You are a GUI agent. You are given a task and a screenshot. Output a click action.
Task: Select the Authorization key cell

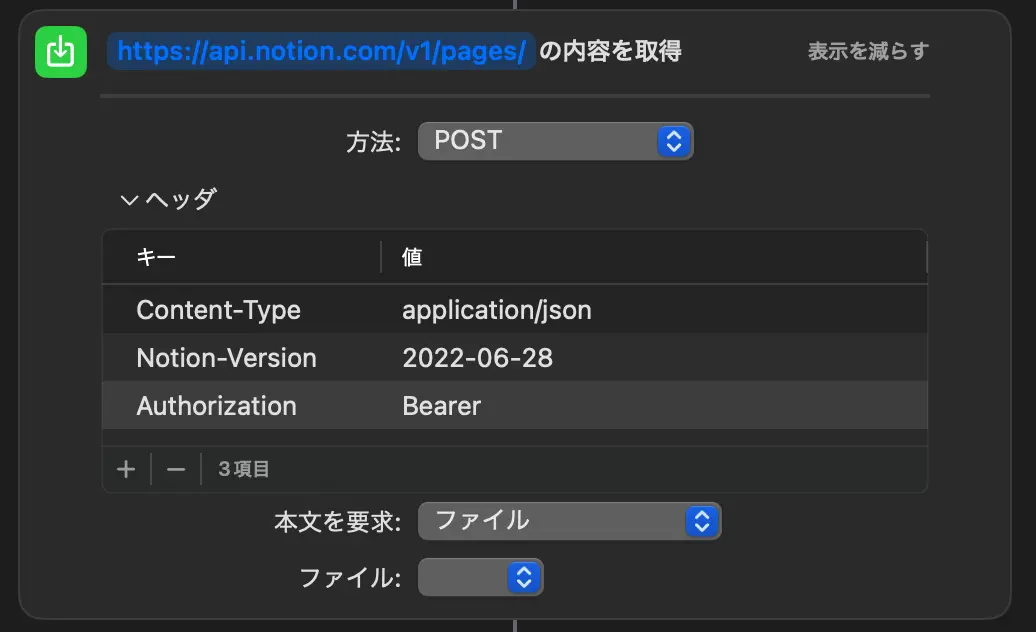[x=217, y=405]
